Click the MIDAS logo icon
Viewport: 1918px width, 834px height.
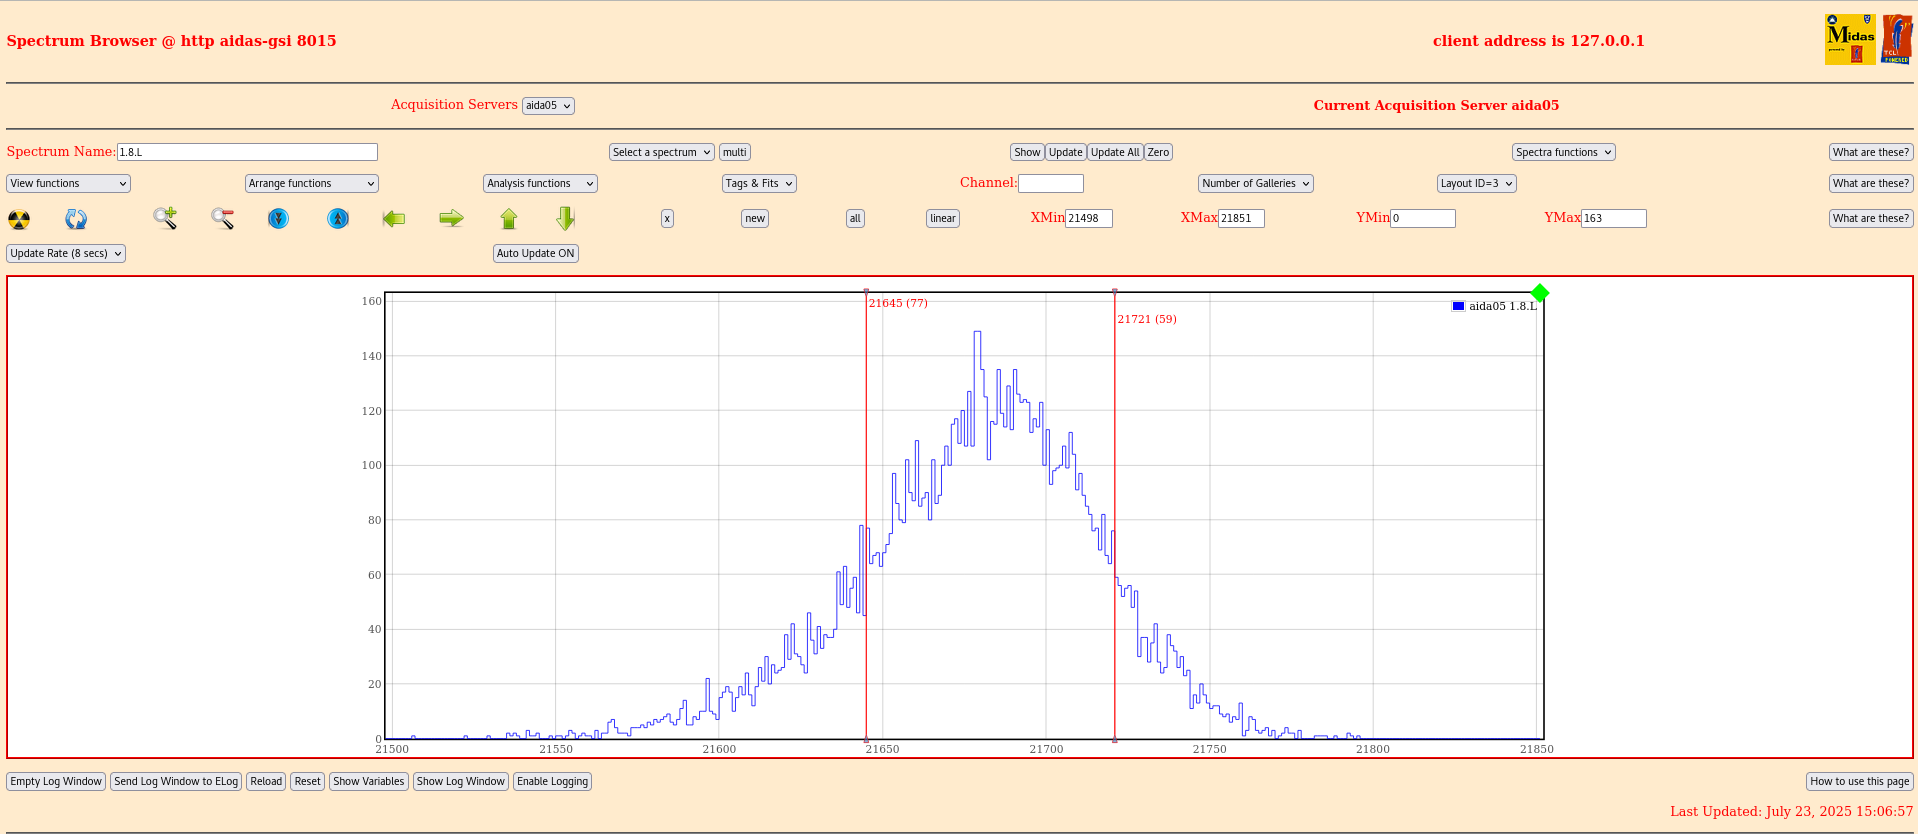point(1850,40)
